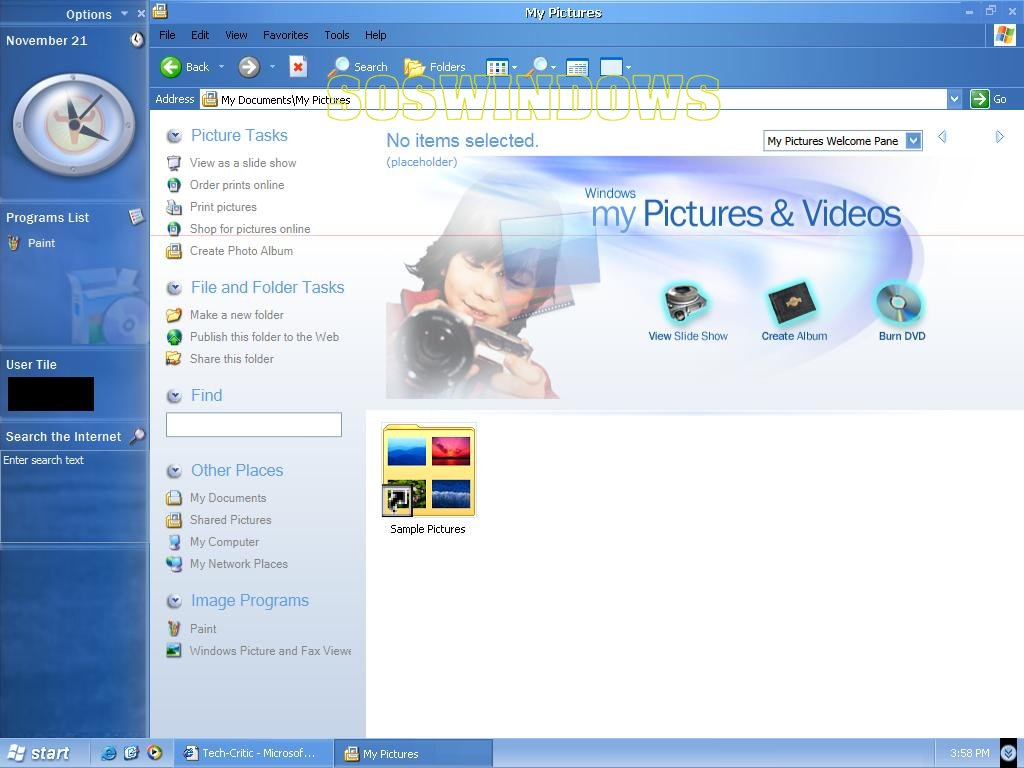1024x768 pixels.
Task: Open the Help menu
Action: [376, 35]
